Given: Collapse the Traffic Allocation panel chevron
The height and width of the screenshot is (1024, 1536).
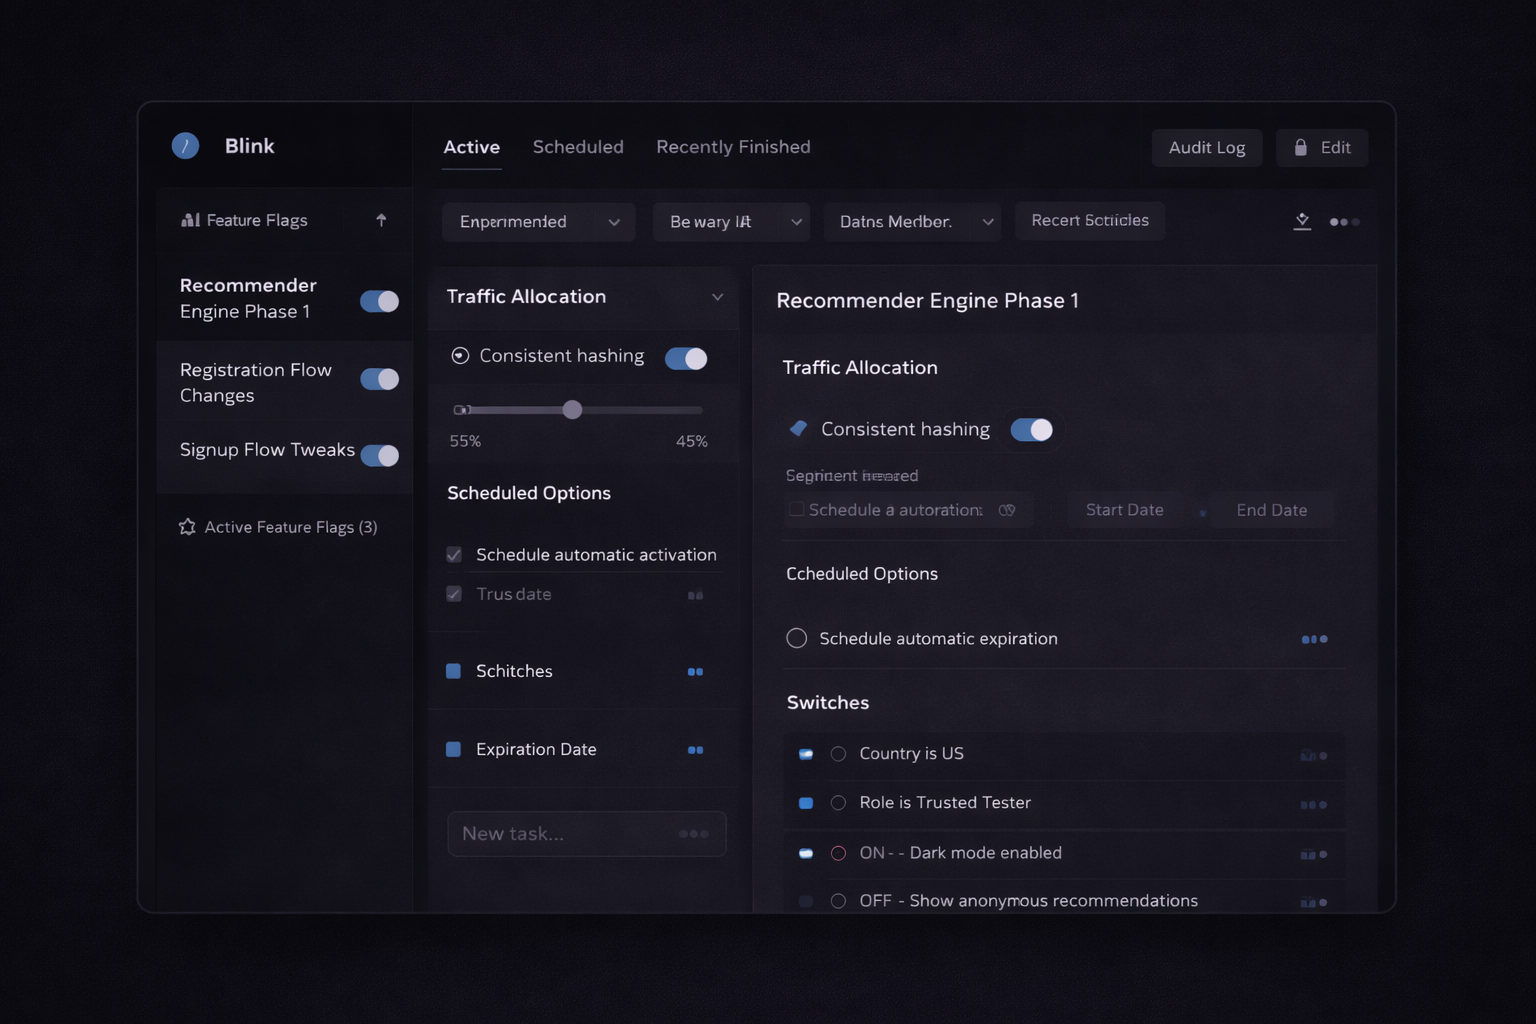Looking at the screenshot, I should pos(717,297).
